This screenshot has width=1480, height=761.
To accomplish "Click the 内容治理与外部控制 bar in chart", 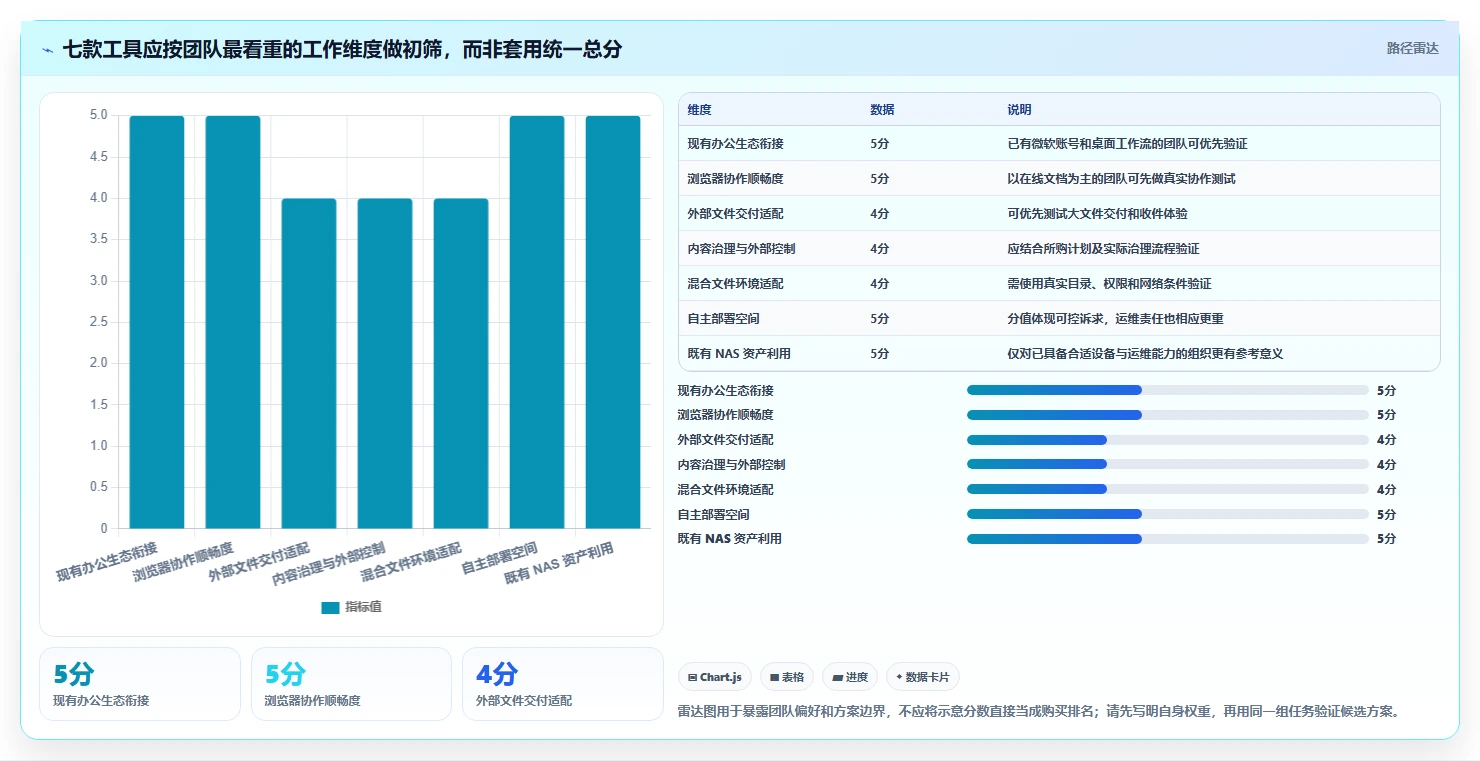I will (385, 363).
